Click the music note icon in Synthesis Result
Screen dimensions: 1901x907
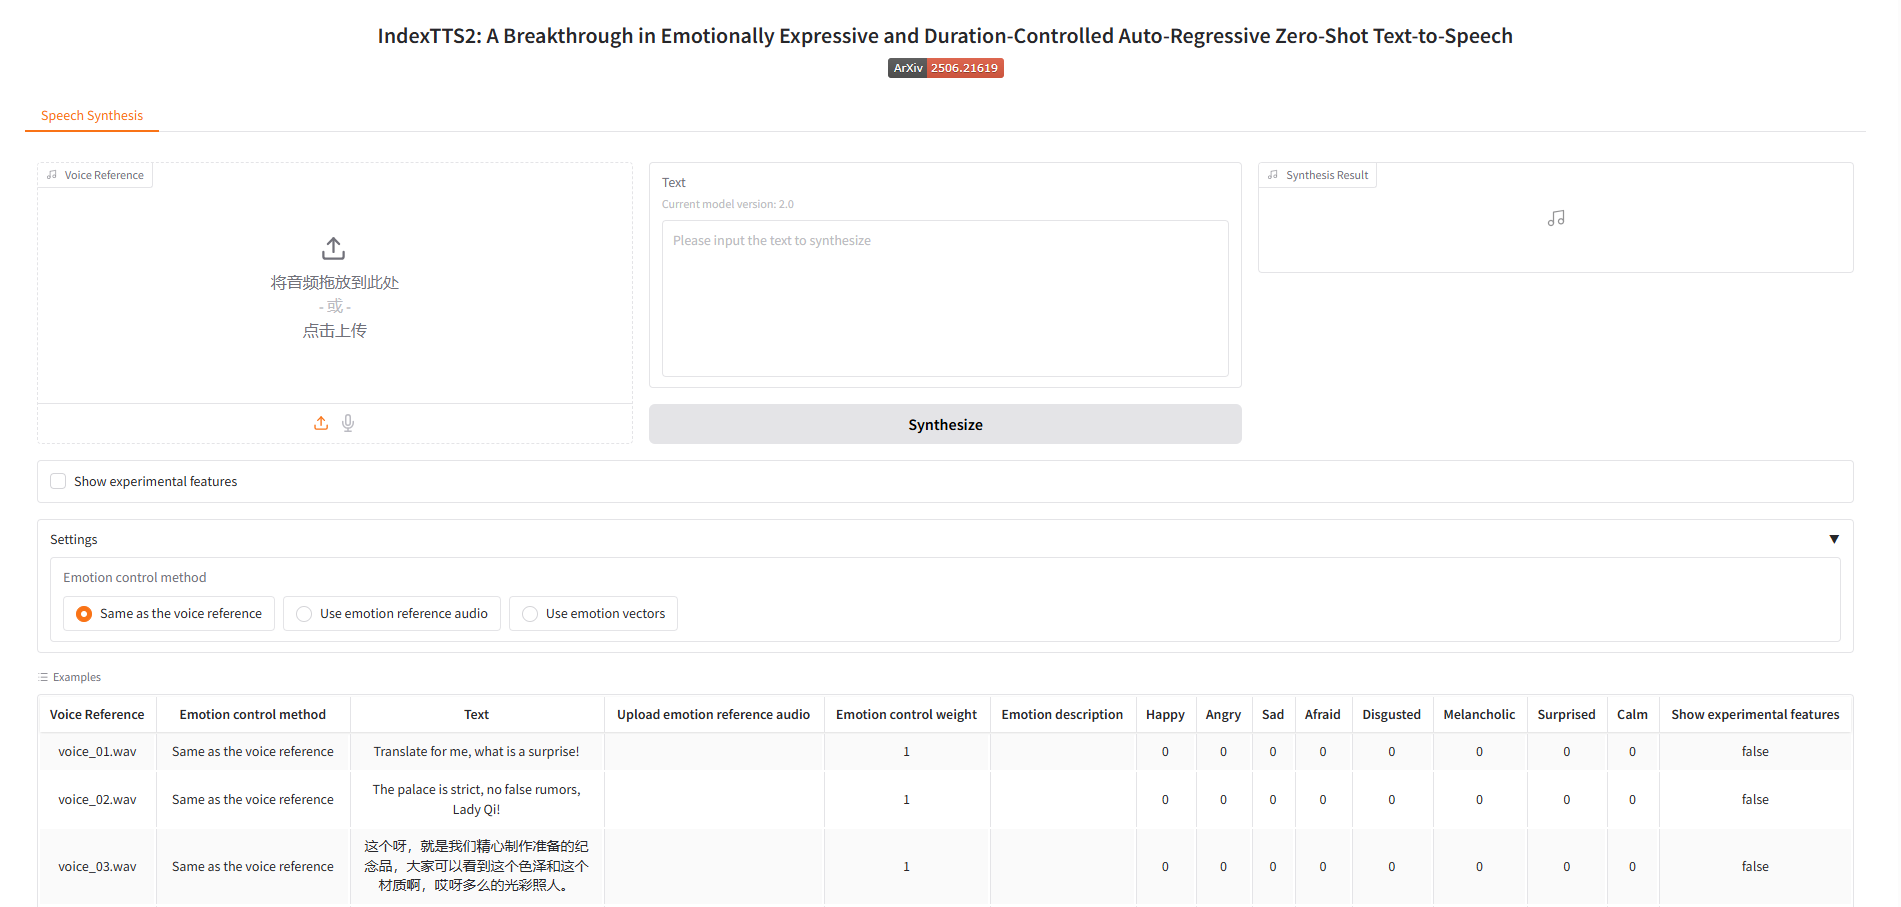coord(1556,218)
